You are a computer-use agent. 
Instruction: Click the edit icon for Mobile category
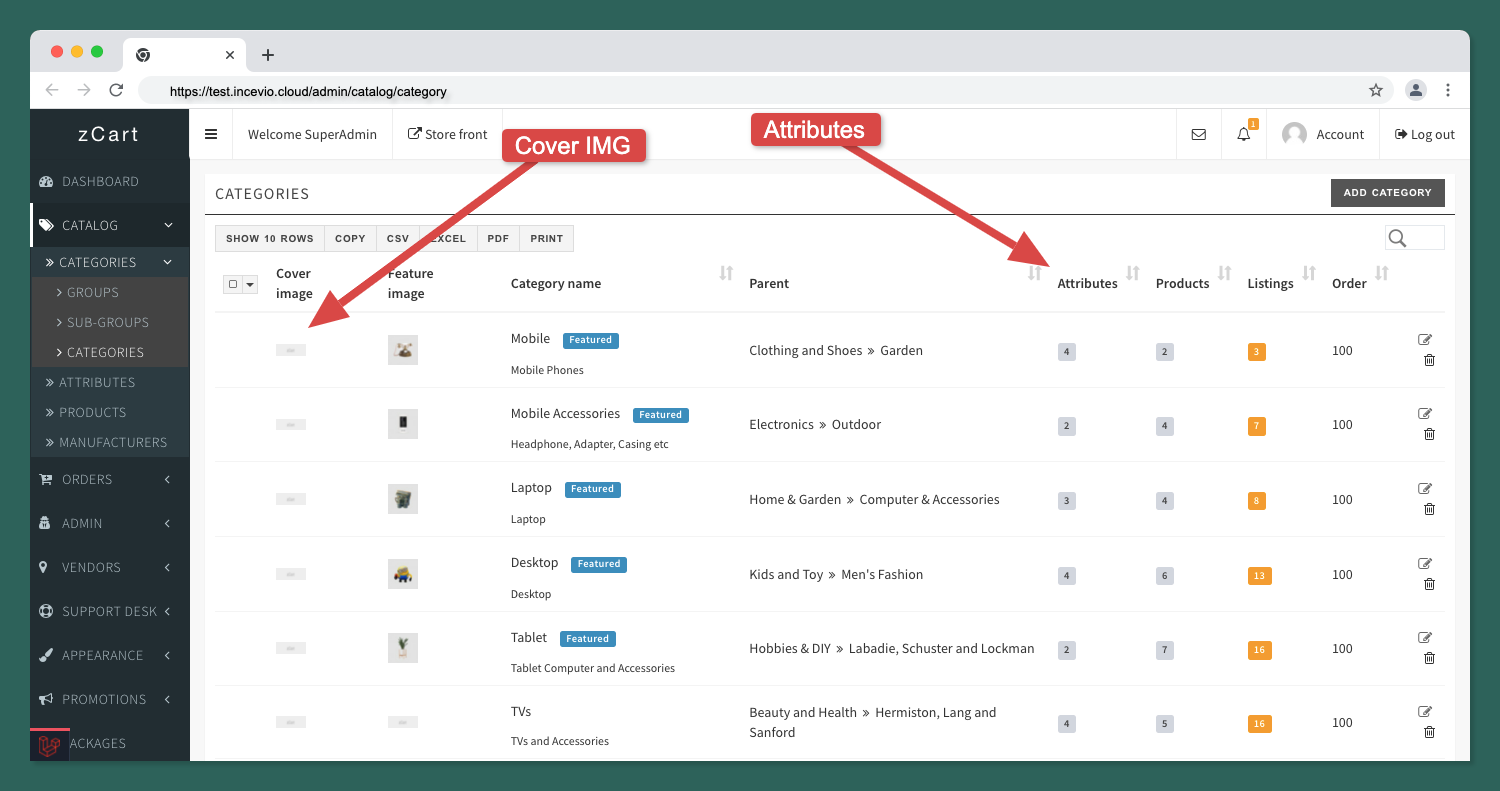click(1425, 339)
